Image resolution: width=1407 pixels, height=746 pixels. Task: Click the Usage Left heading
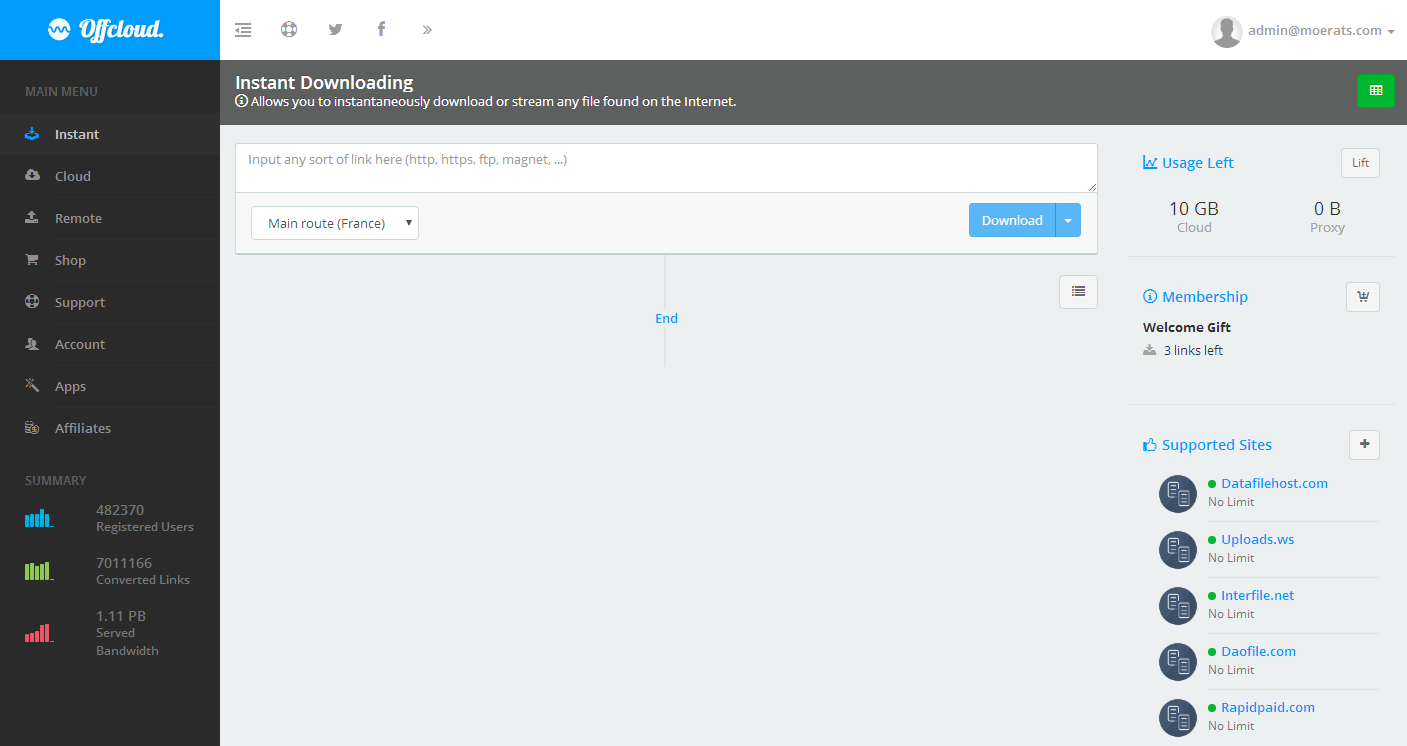pos(1188,163)
